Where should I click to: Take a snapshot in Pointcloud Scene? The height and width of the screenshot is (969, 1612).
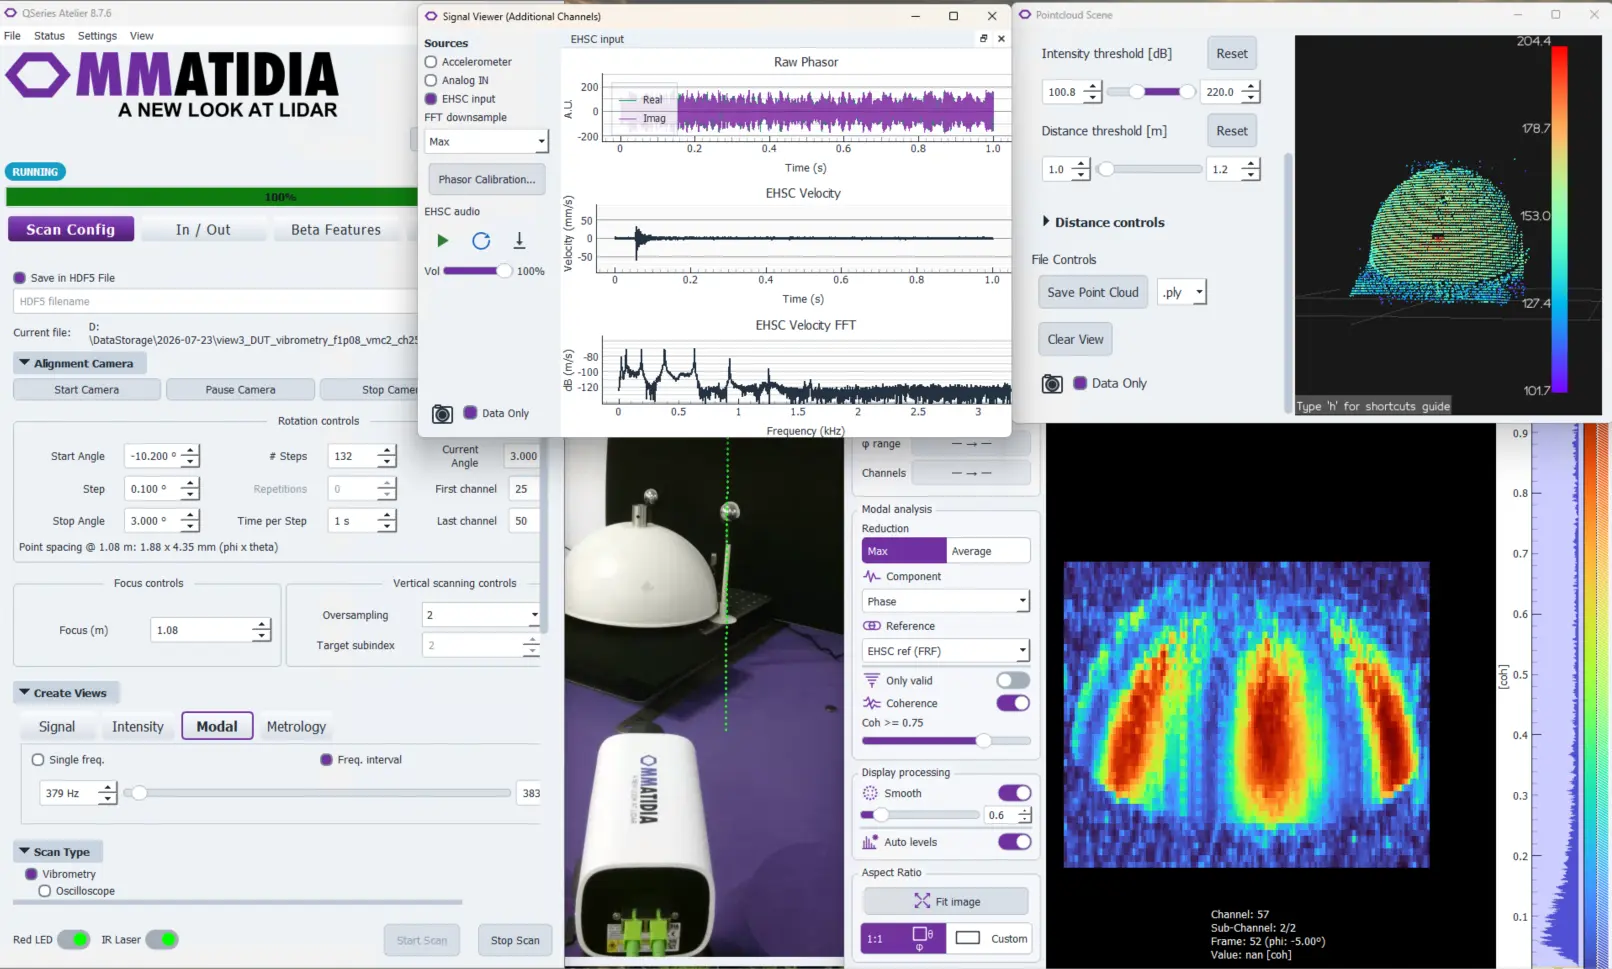click(1052, 383)
